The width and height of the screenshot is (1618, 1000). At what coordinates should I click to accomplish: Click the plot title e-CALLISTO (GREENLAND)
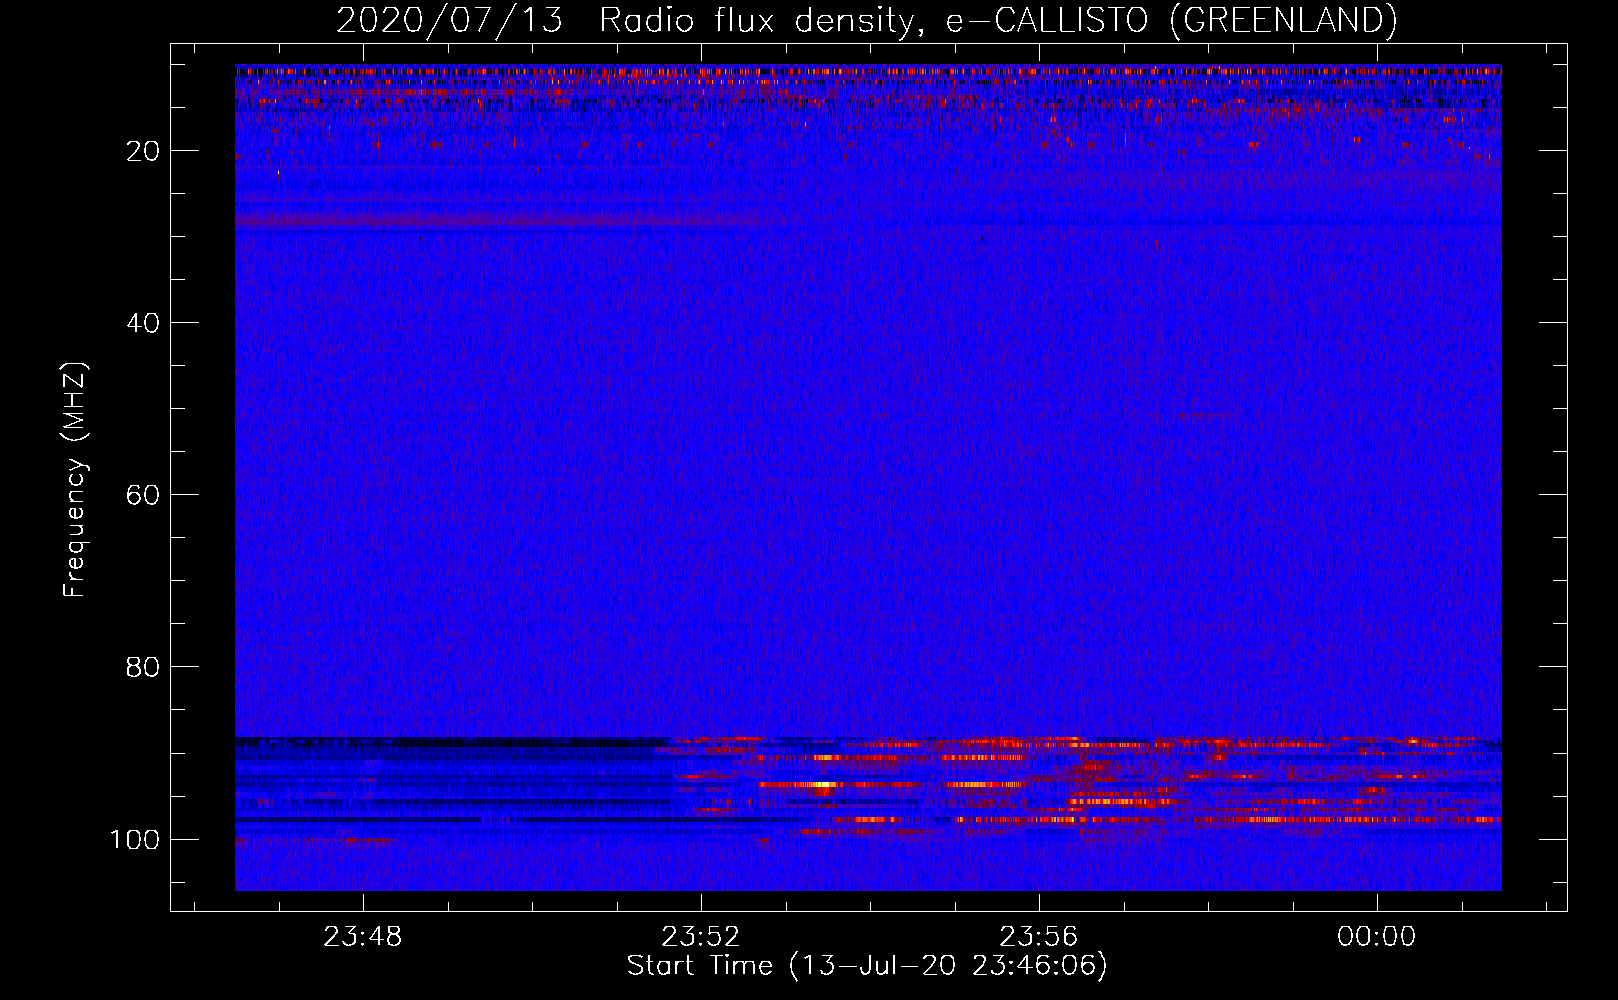click(x=1171, y=20)
